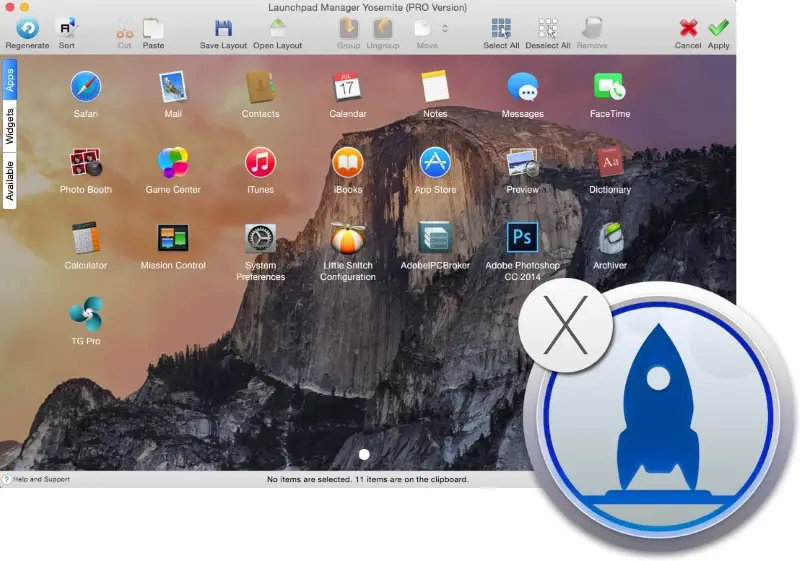The height and width of the screenshot is (561, 800).
Task: Select the App Store icon
Action: click(435, 163)
